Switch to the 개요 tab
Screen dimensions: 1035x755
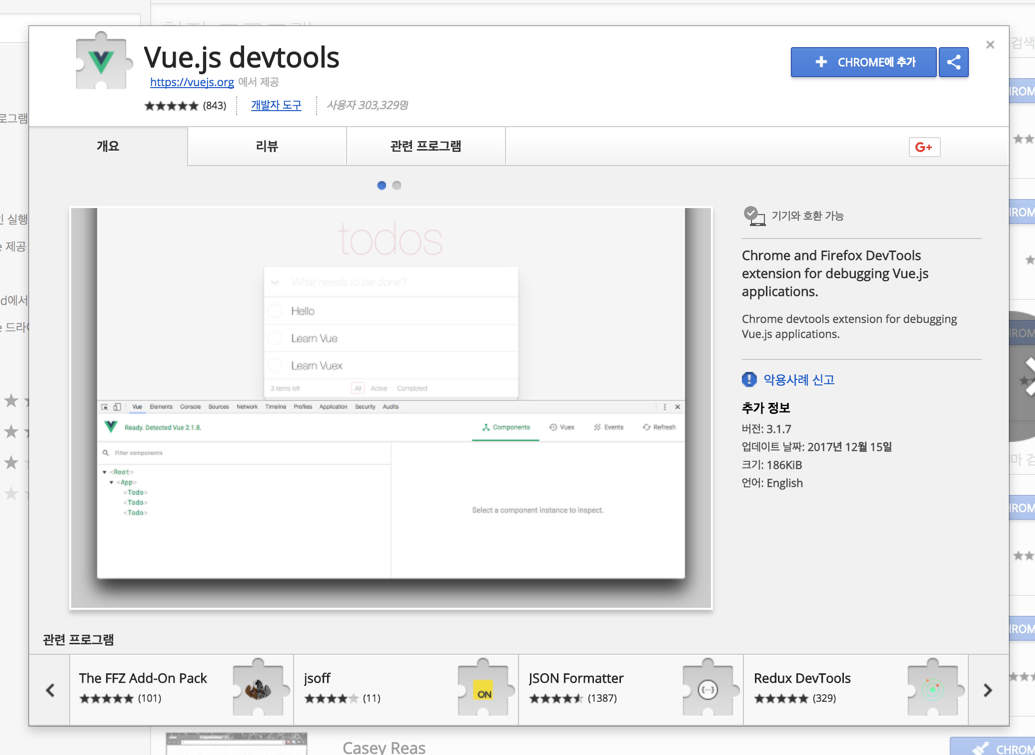click(x=108, y=146)
